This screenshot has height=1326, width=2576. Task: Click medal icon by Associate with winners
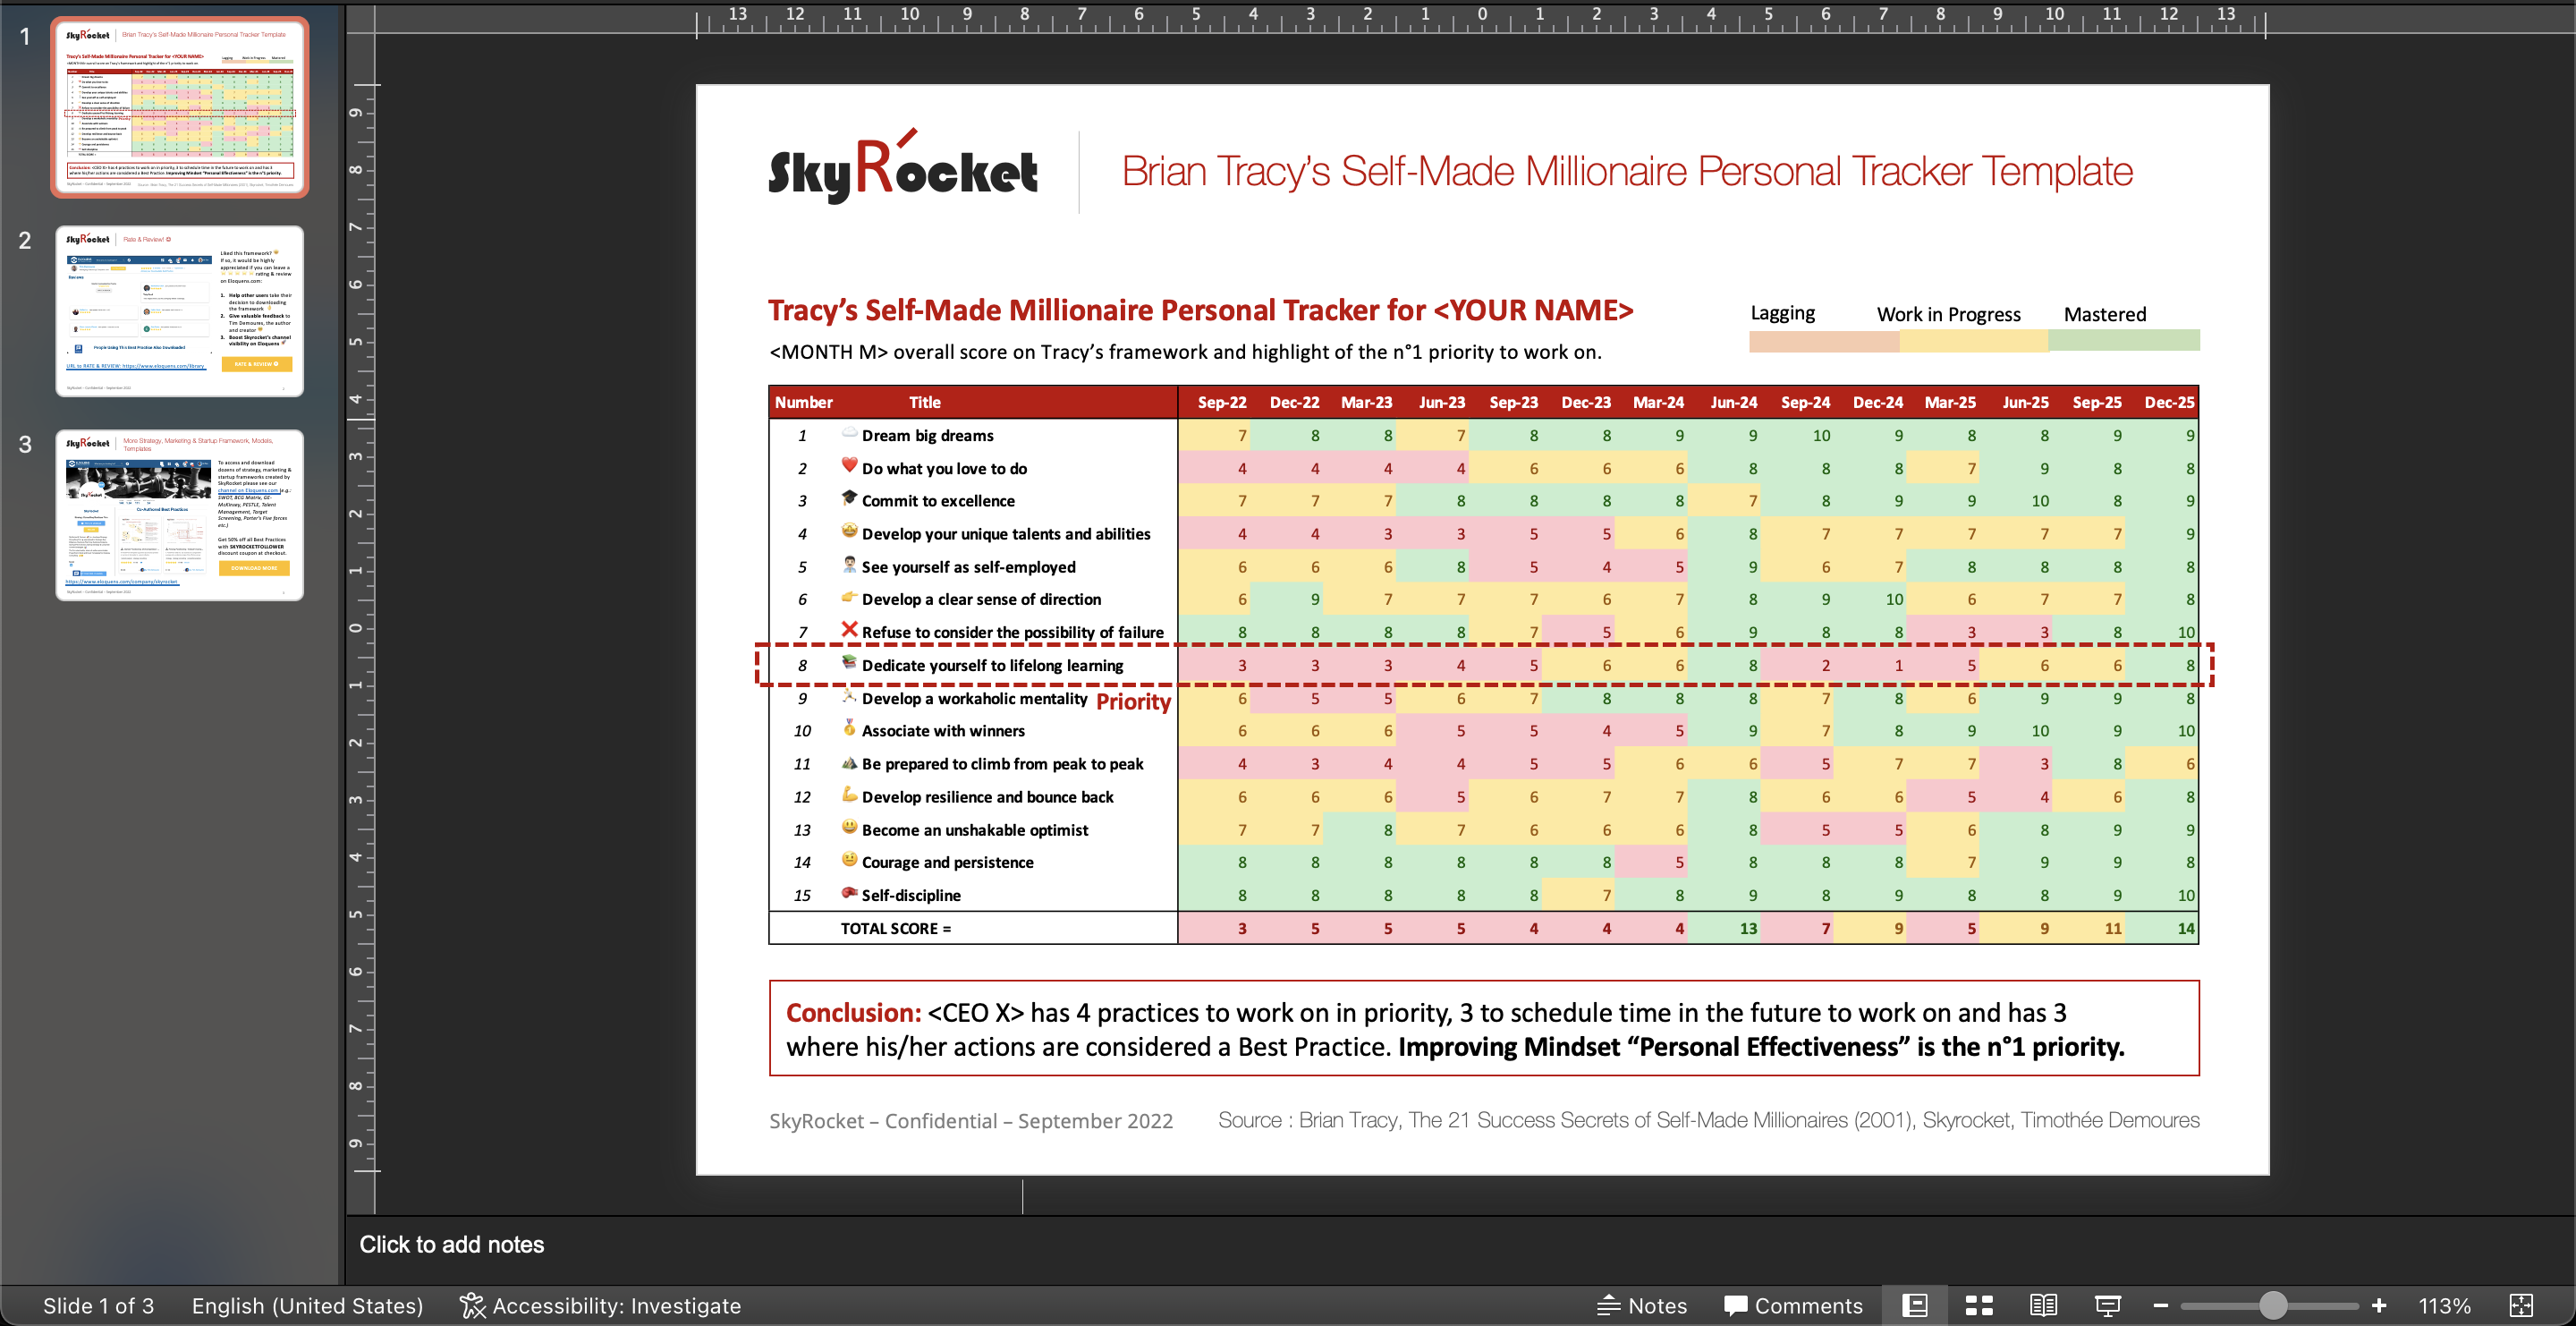tap(849, 728)
